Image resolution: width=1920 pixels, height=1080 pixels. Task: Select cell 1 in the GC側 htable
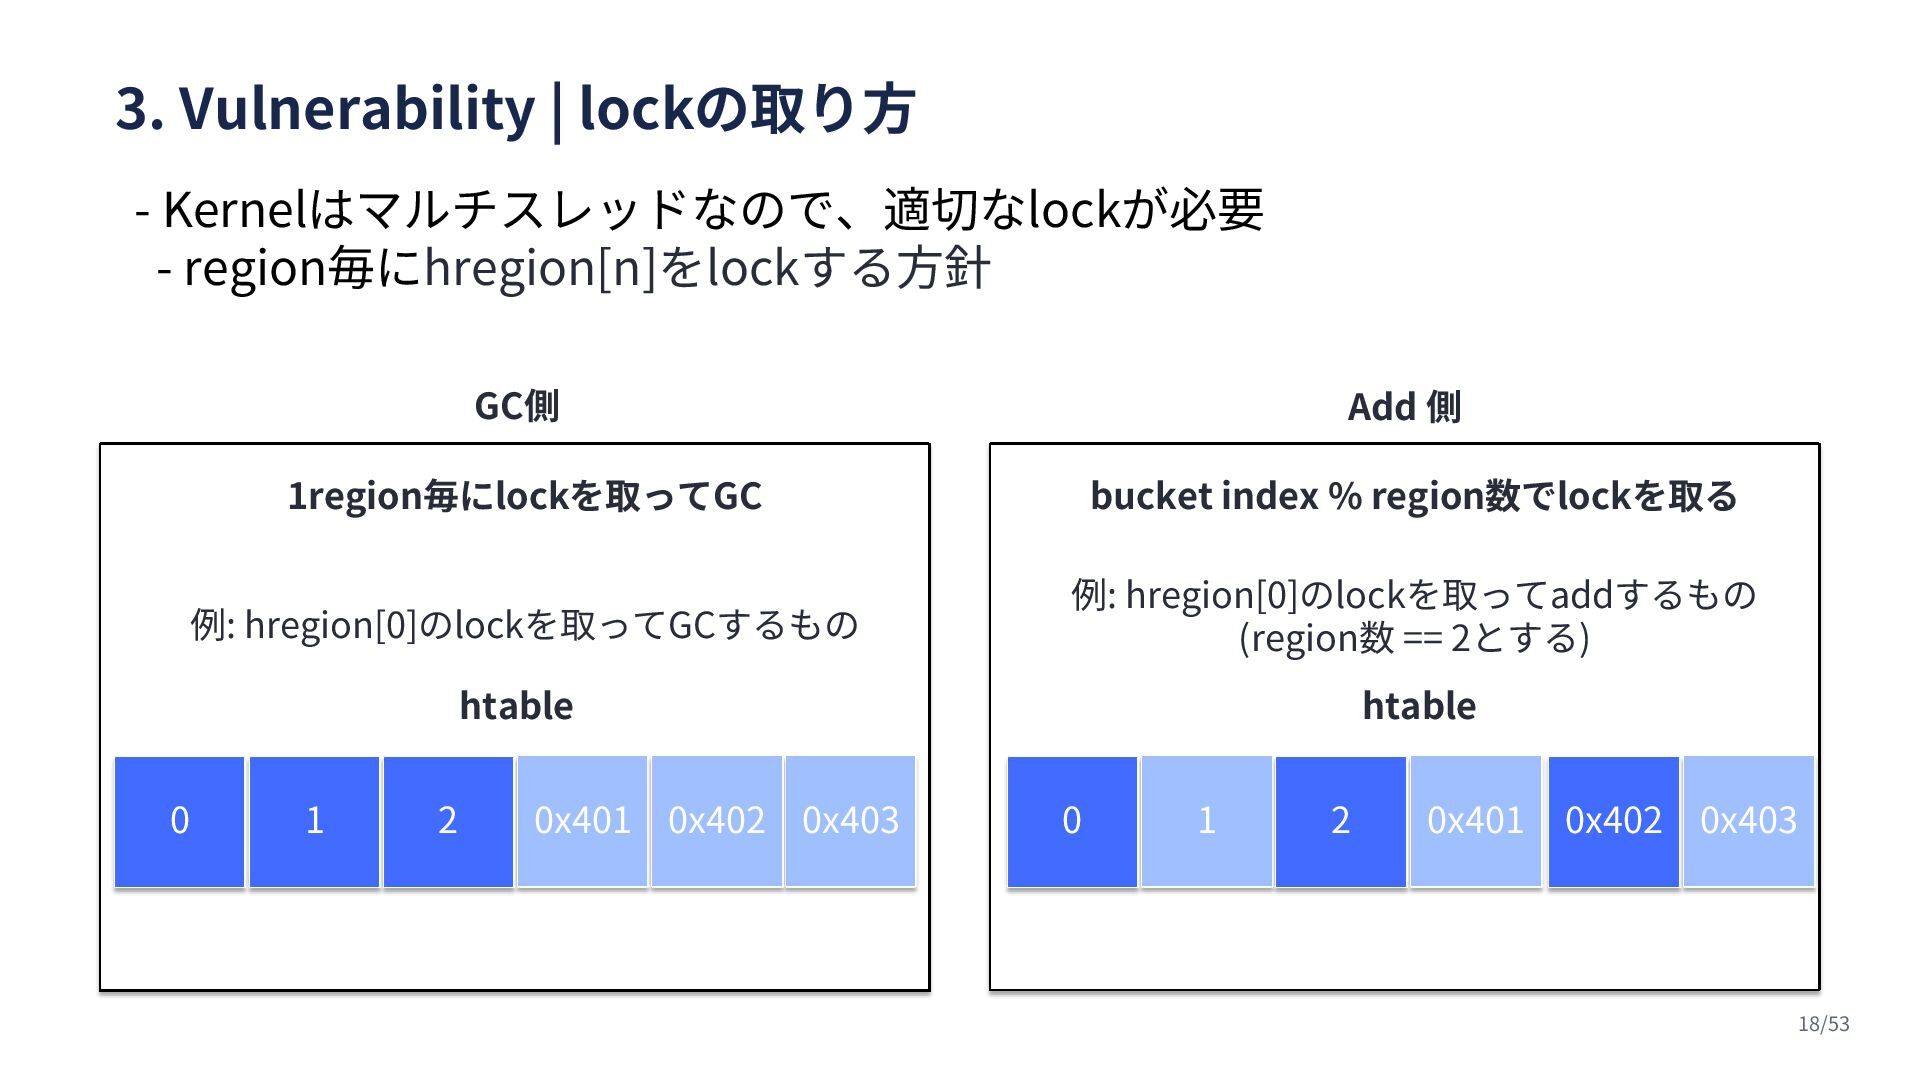(x=314, y=821)
